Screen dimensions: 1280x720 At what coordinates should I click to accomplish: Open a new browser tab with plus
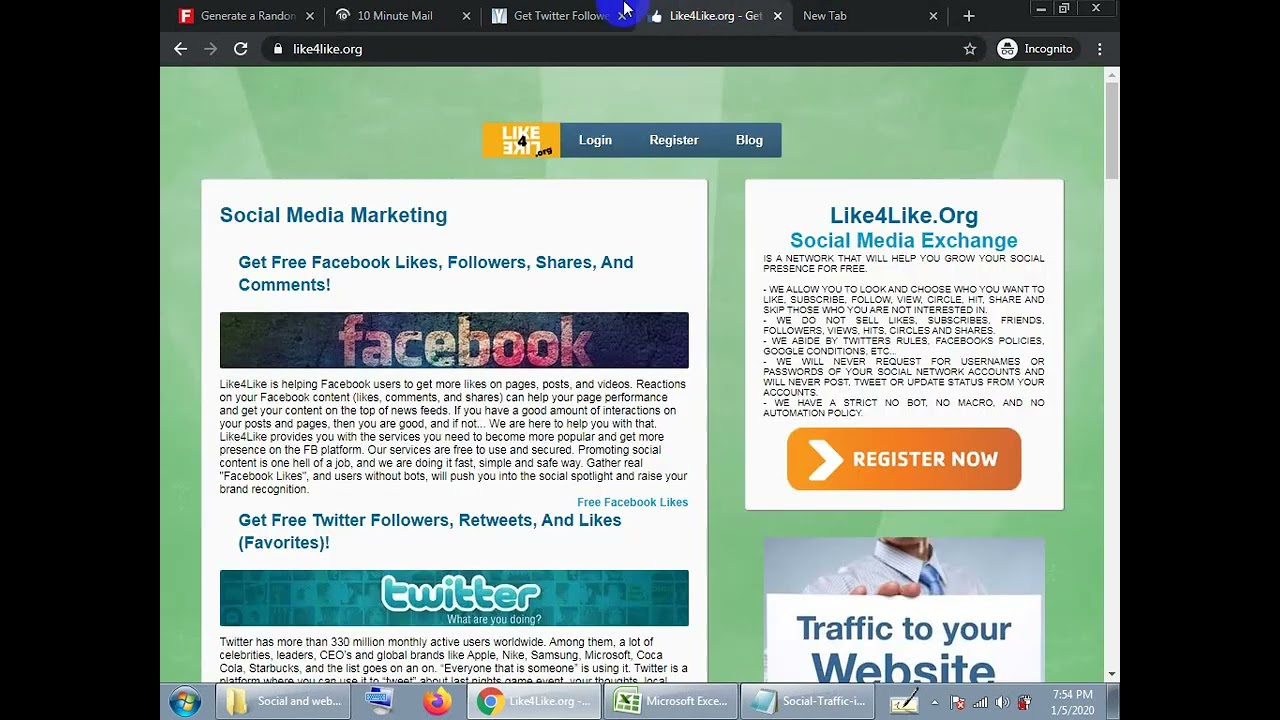pos(968,16)
